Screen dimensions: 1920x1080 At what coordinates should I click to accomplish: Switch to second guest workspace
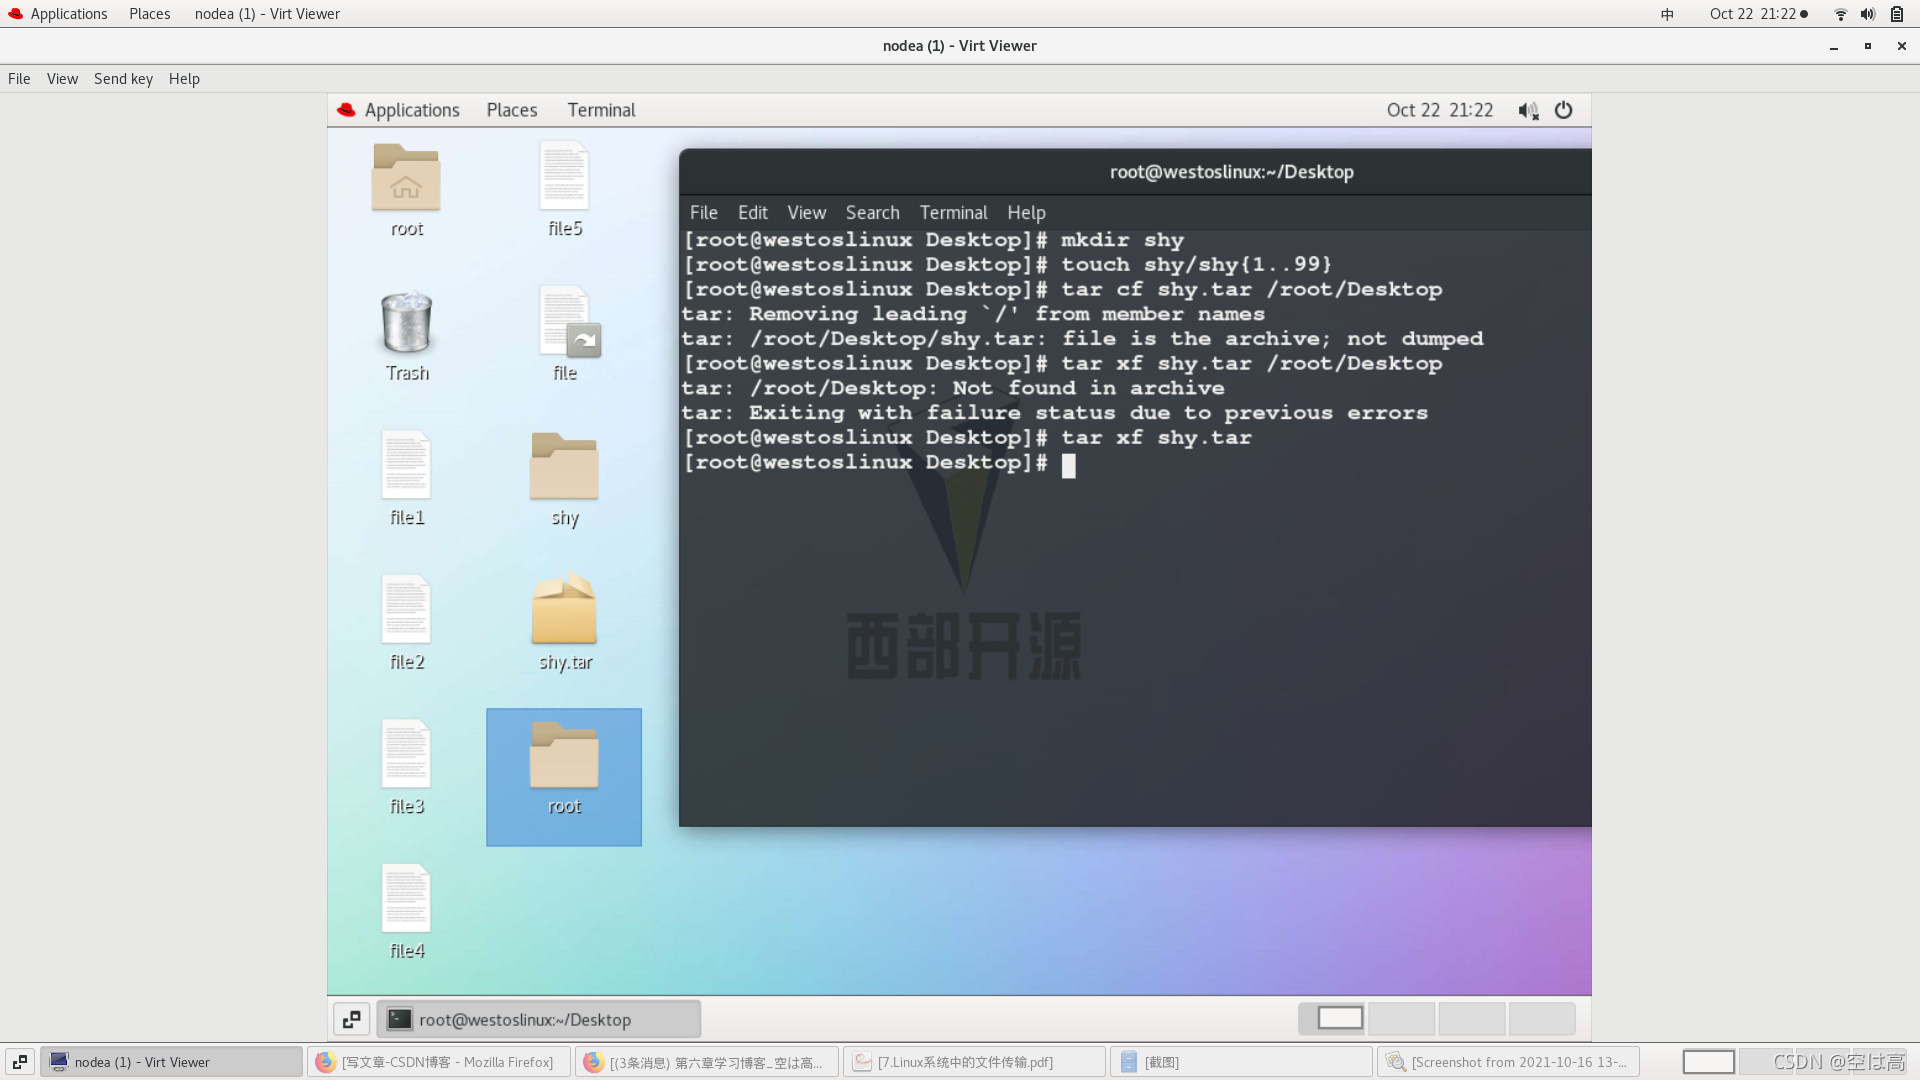coord(1401,1018)
